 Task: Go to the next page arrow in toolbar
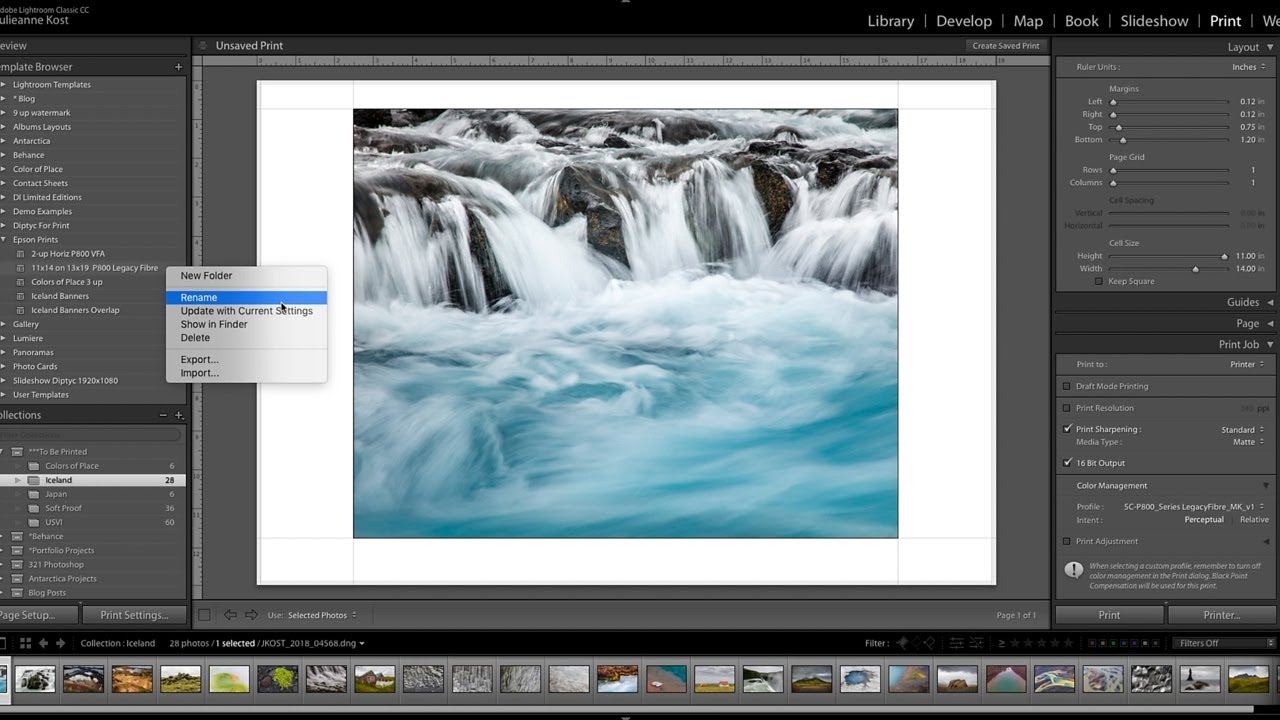pyautogui.click(x=251, y=615)
